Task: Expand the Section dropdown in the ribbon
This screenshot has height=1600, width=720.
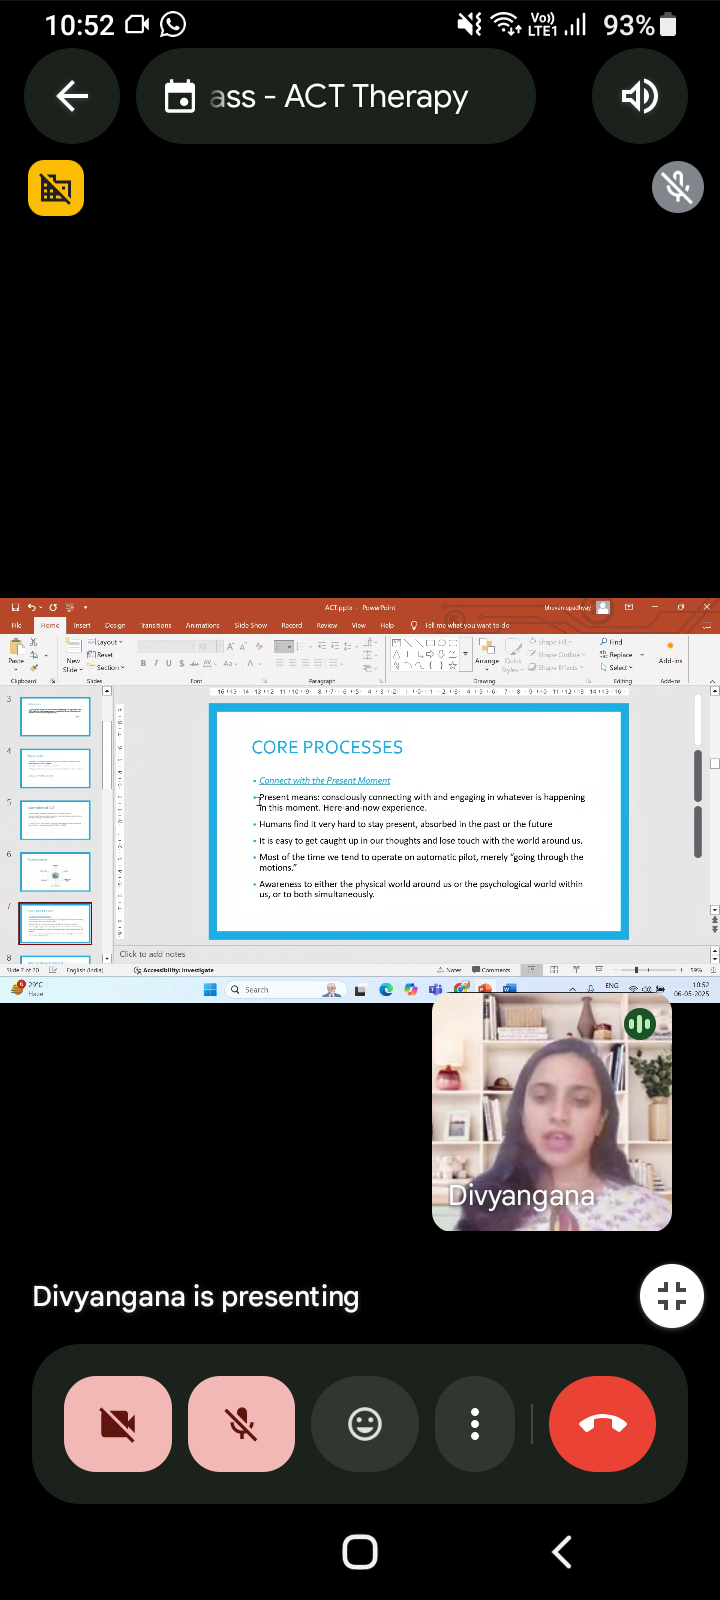Action: point(109,667)
